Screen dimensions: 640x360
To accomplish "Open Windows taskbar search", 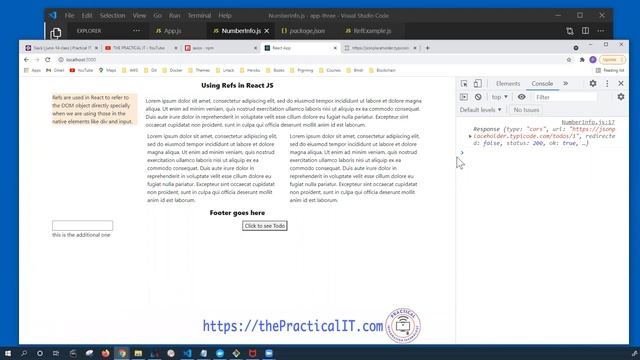I will [24, 353].
